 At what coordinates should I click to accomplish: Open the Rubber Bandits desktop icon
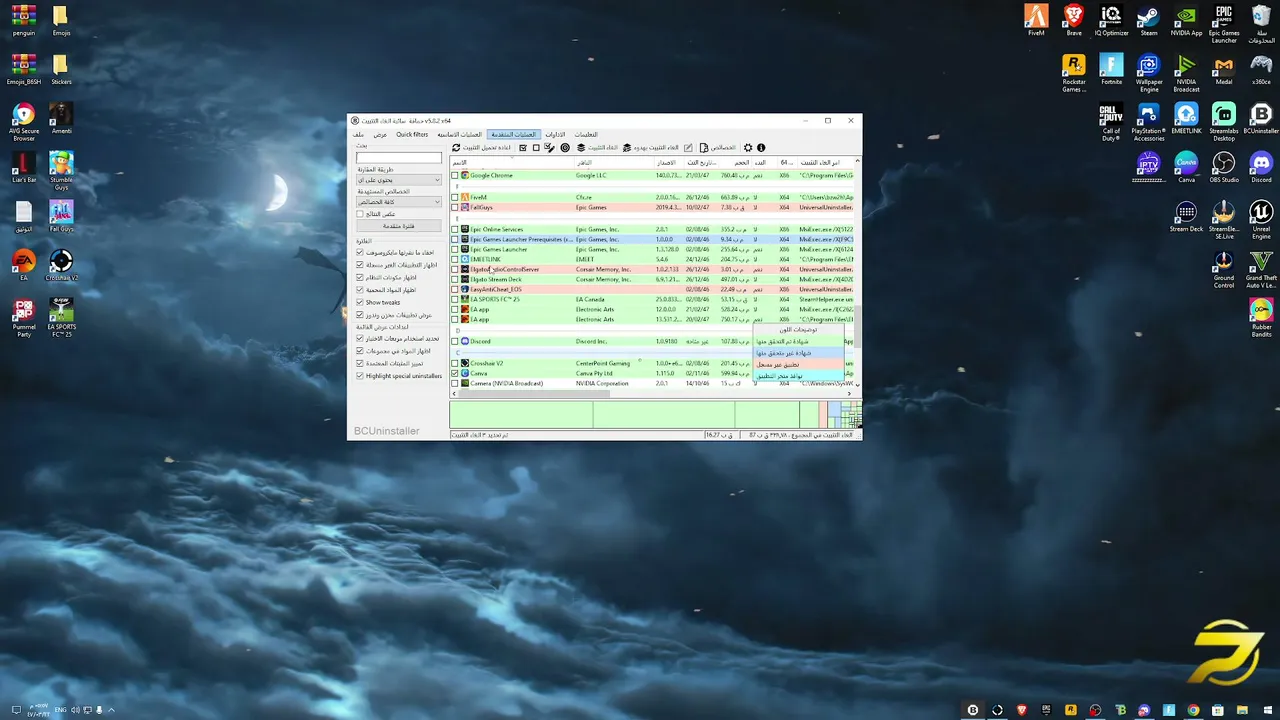1262,318
